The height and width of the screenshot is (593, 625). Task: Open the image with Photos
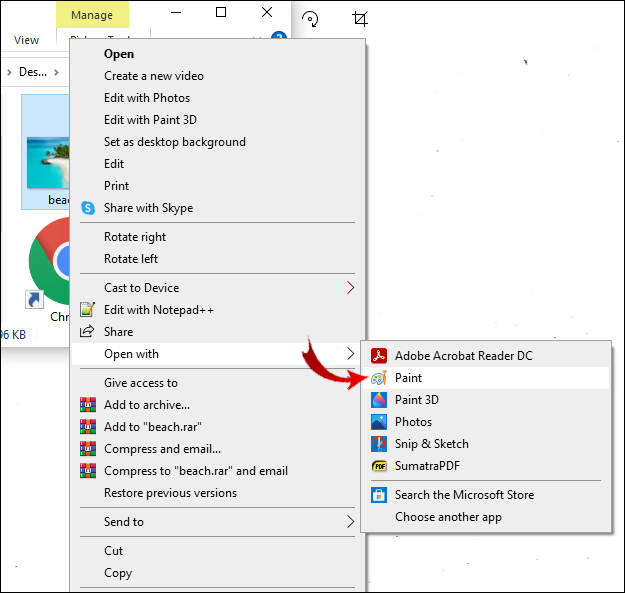486,422
